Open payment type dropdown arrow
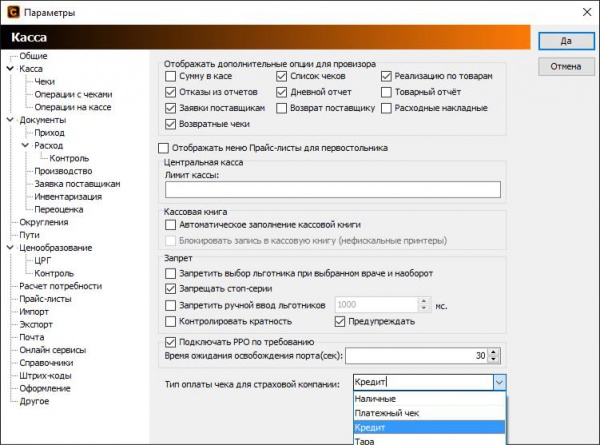The width and height of the screenshot is (600, 445). [498, 382]
